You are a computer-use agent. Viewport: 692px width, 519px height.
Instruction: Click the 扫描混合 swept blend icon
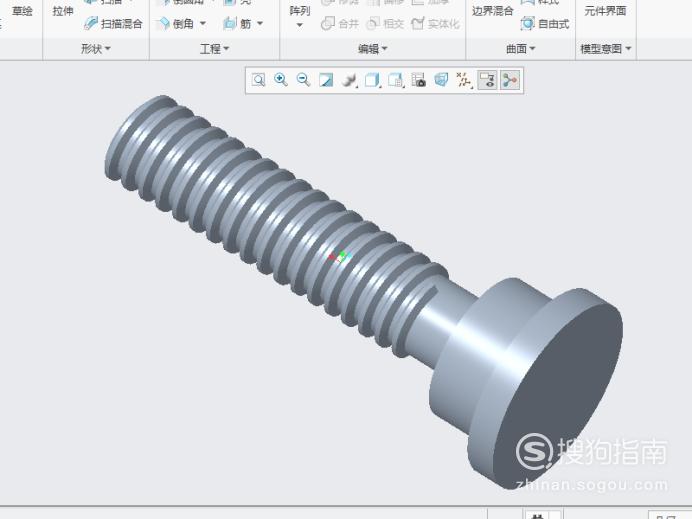pyautogui.click(x=91, y=23)
